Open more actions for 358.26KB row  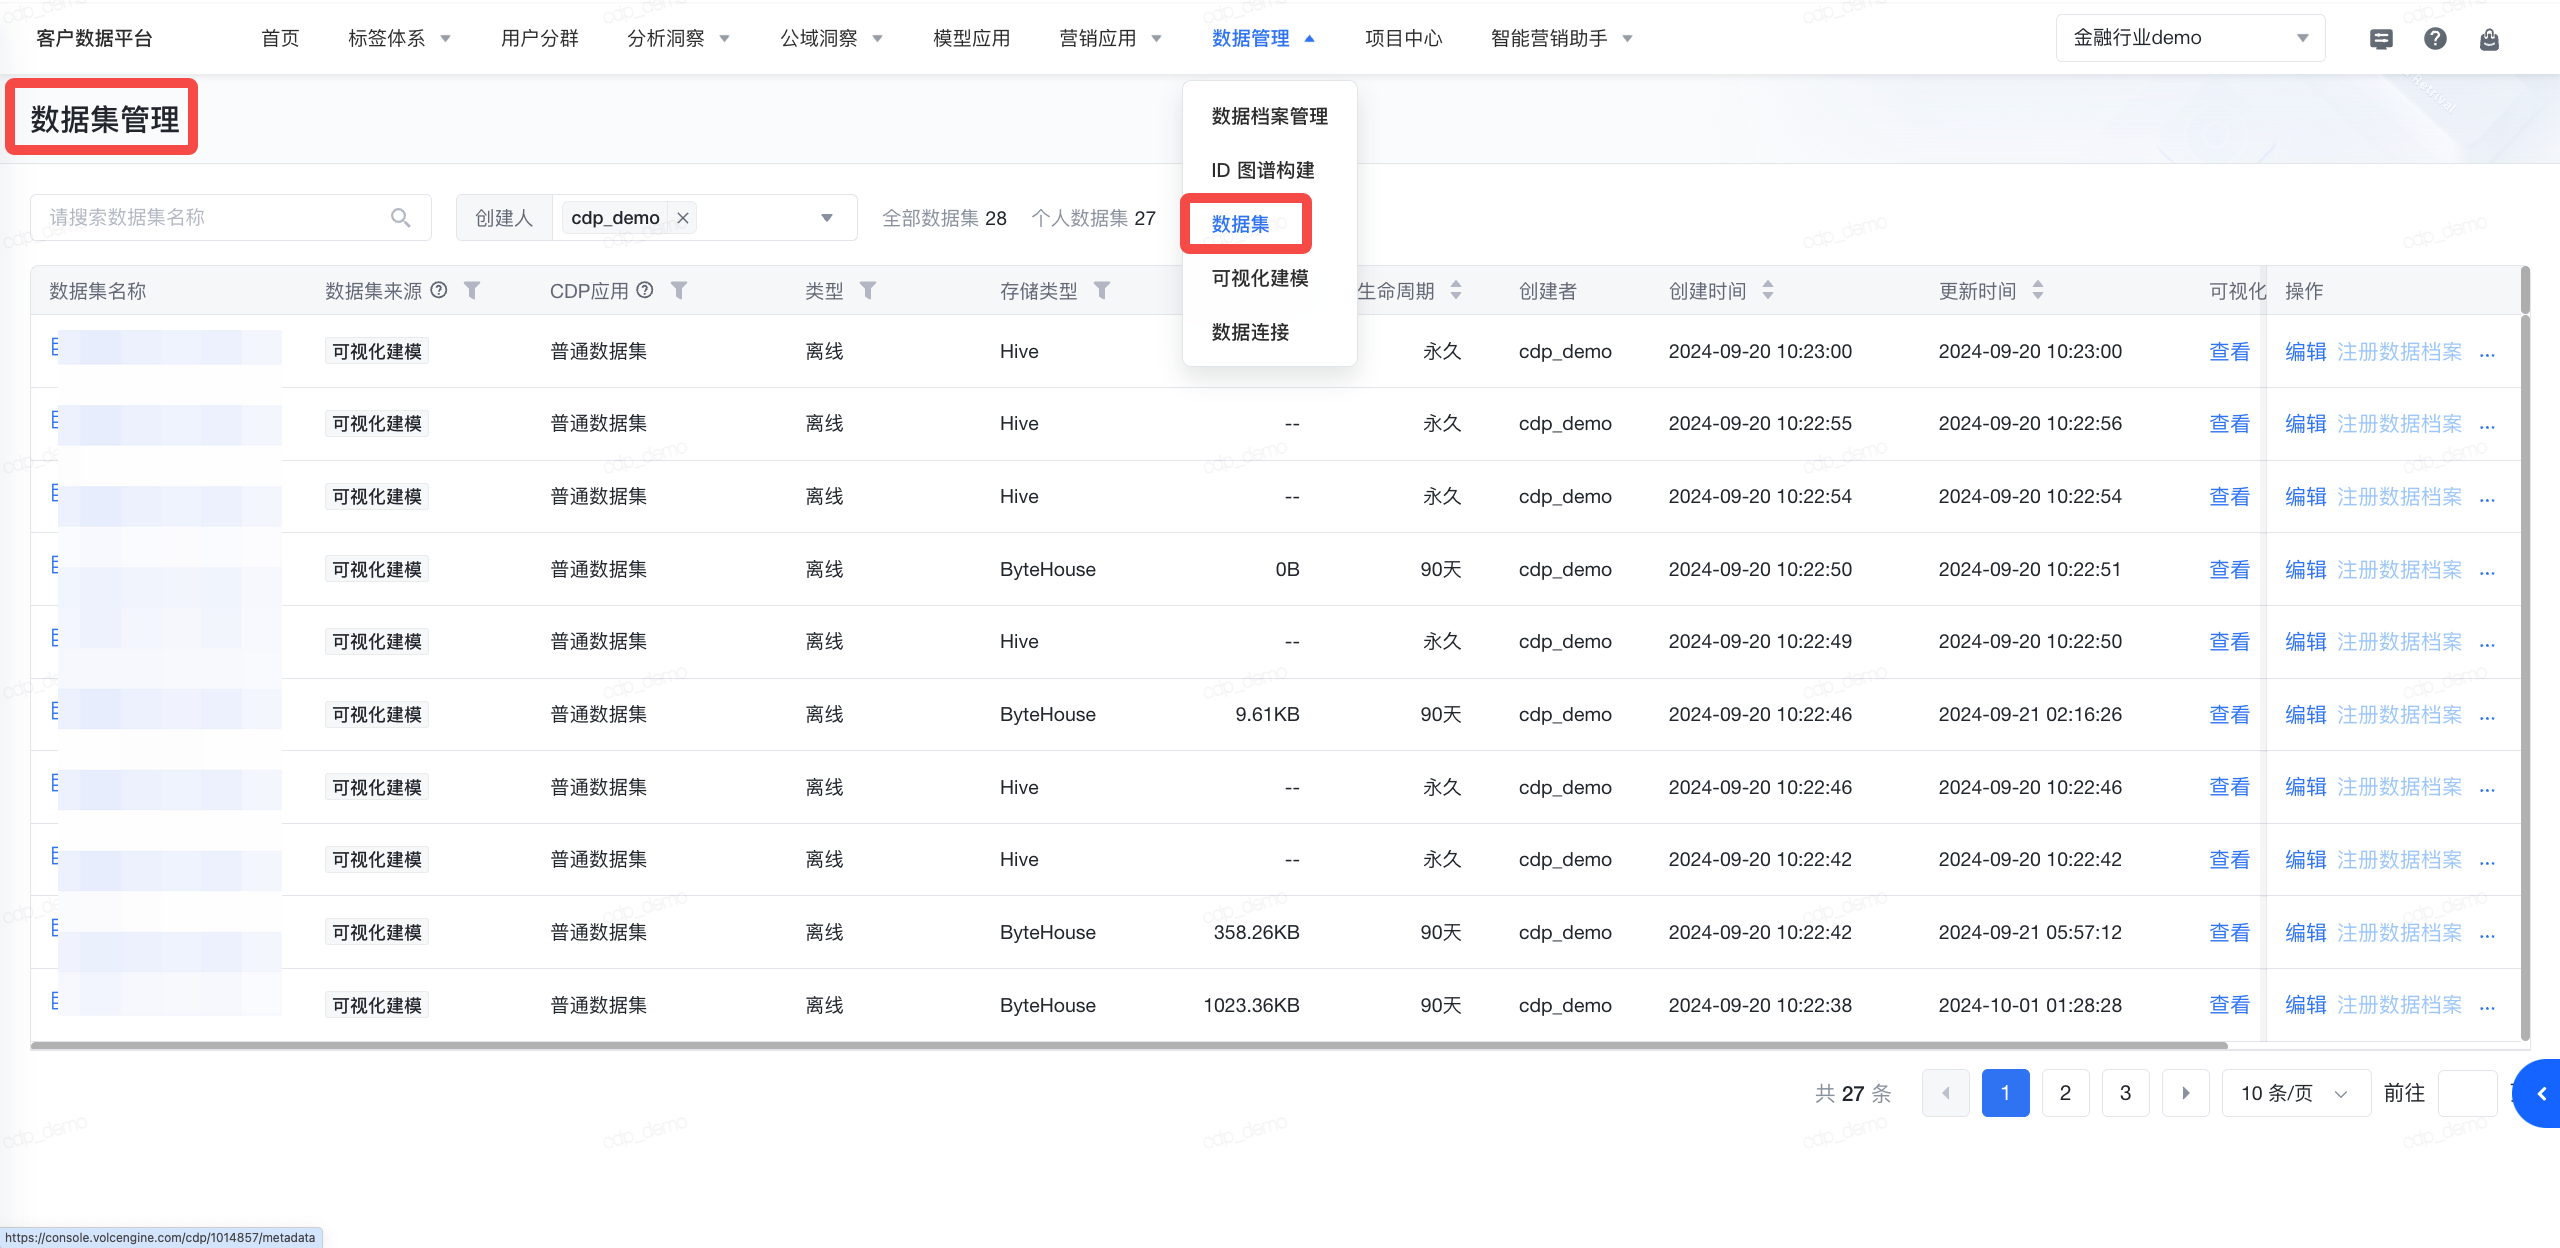tap(2487, 934)
